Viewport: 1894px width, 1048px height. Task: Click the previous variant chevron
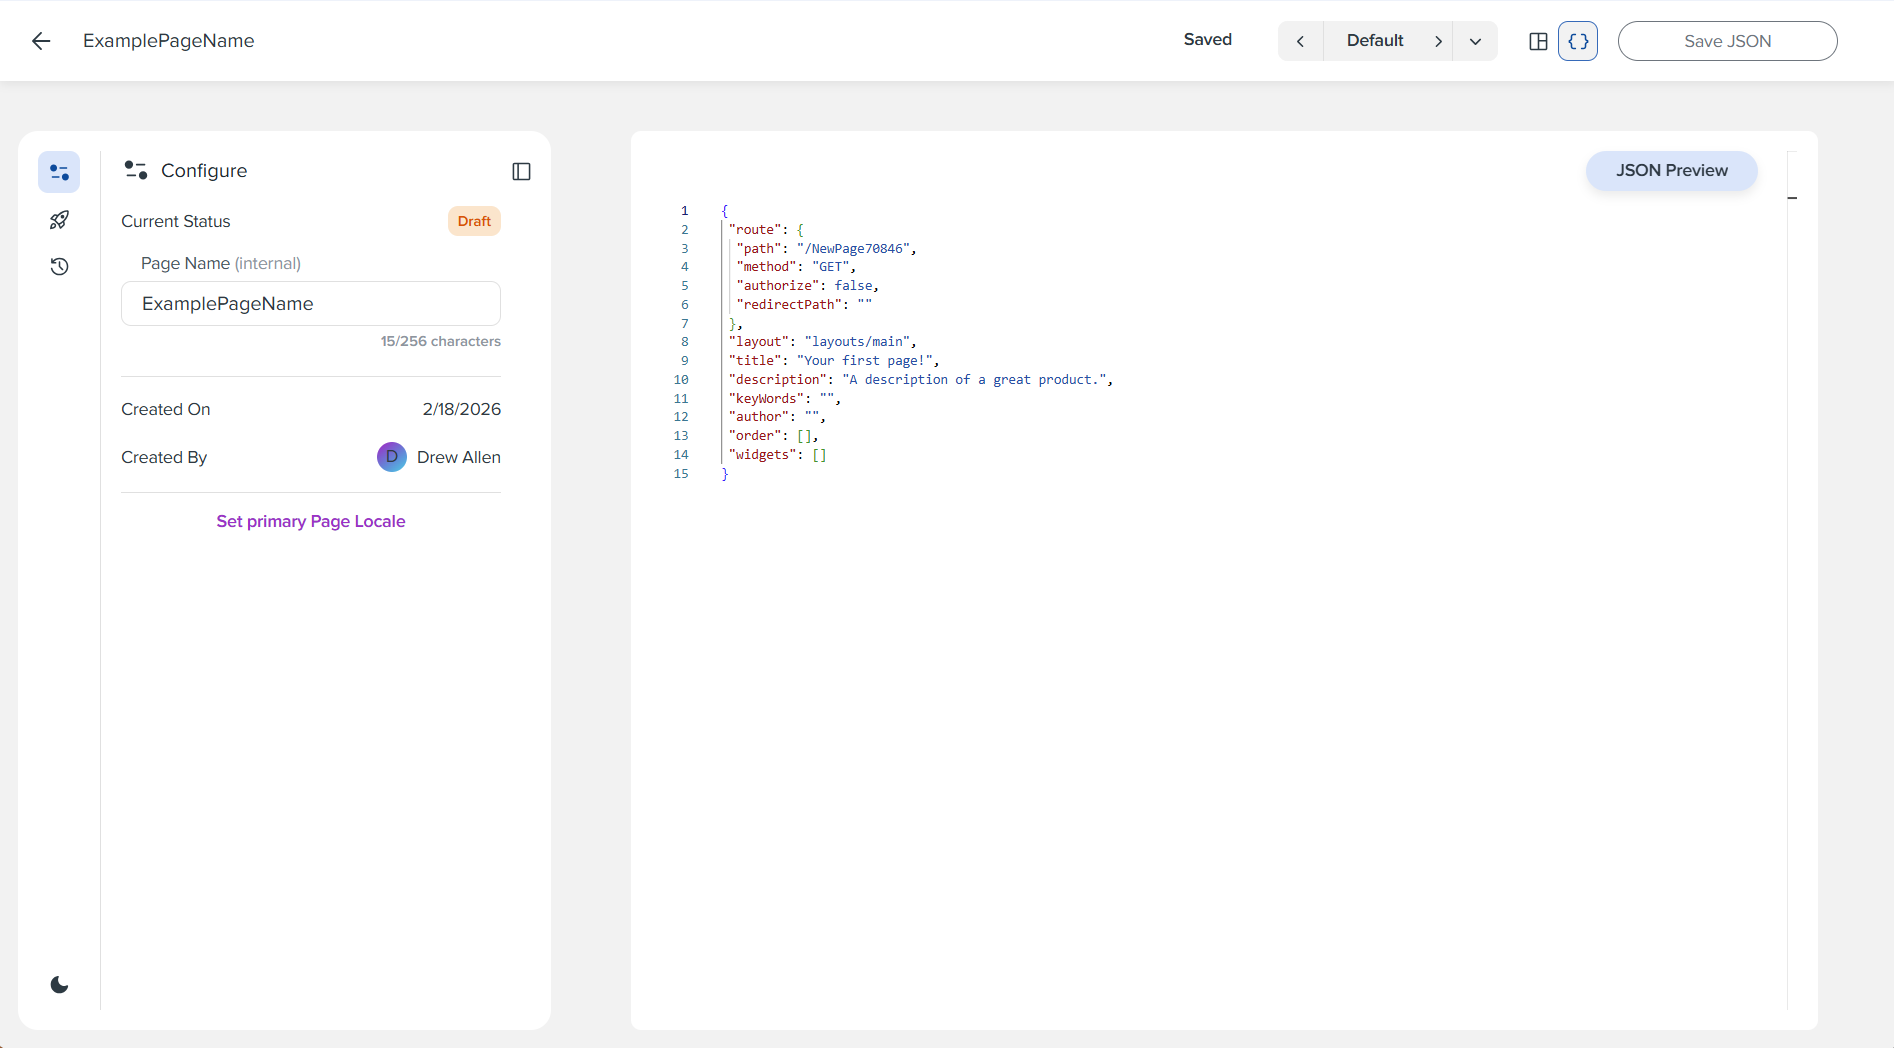(x=1300, y=41)
